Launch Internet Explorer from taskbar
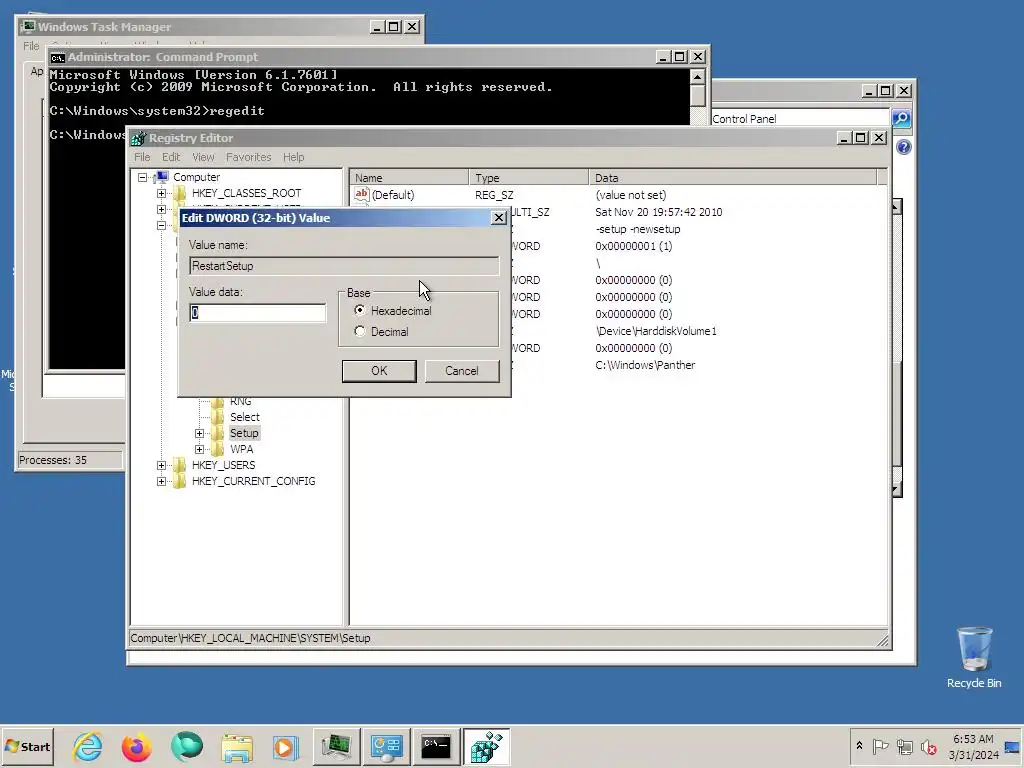The height and width of the screenshot is (768, 1024). [x=88, y=746]
